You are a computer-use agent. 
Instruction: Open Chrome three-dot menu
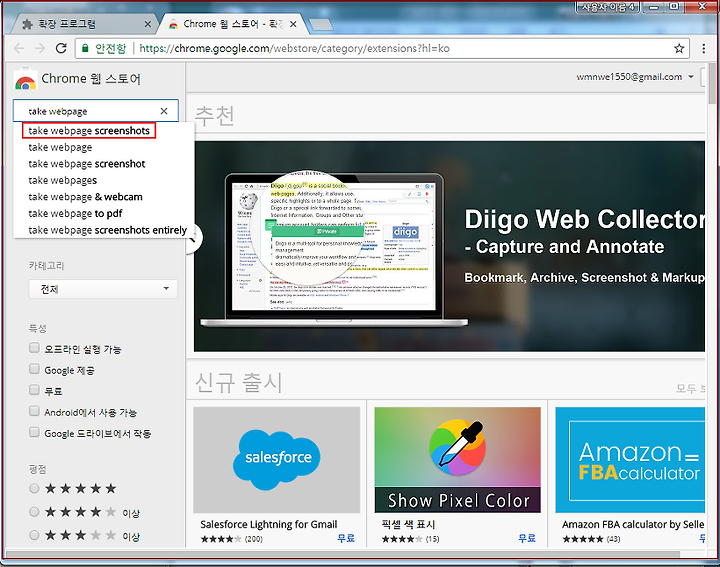tap(703, 48)
